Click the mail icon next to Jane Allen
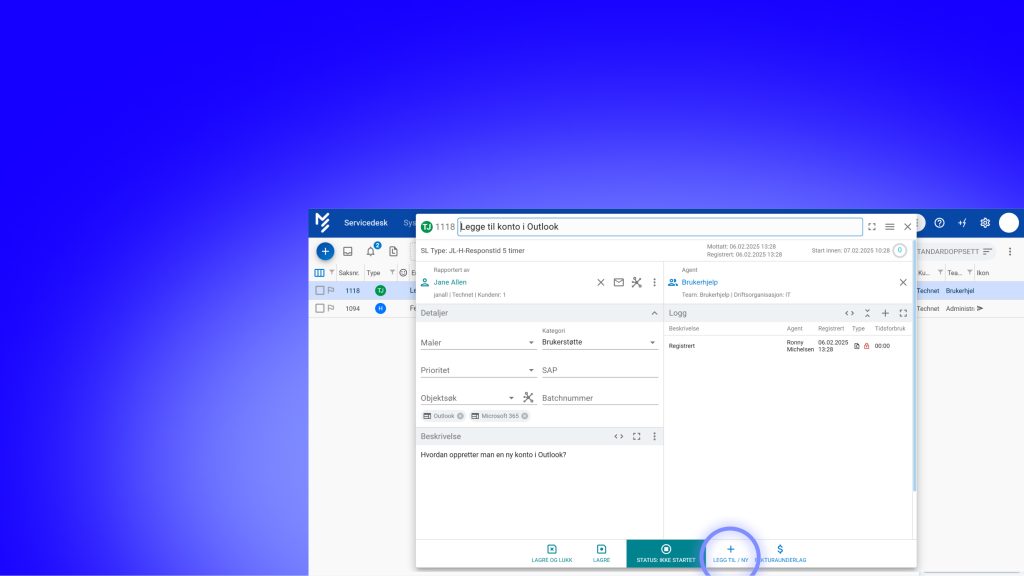This screenshot has width=1024, height=576. pos(618,282)
